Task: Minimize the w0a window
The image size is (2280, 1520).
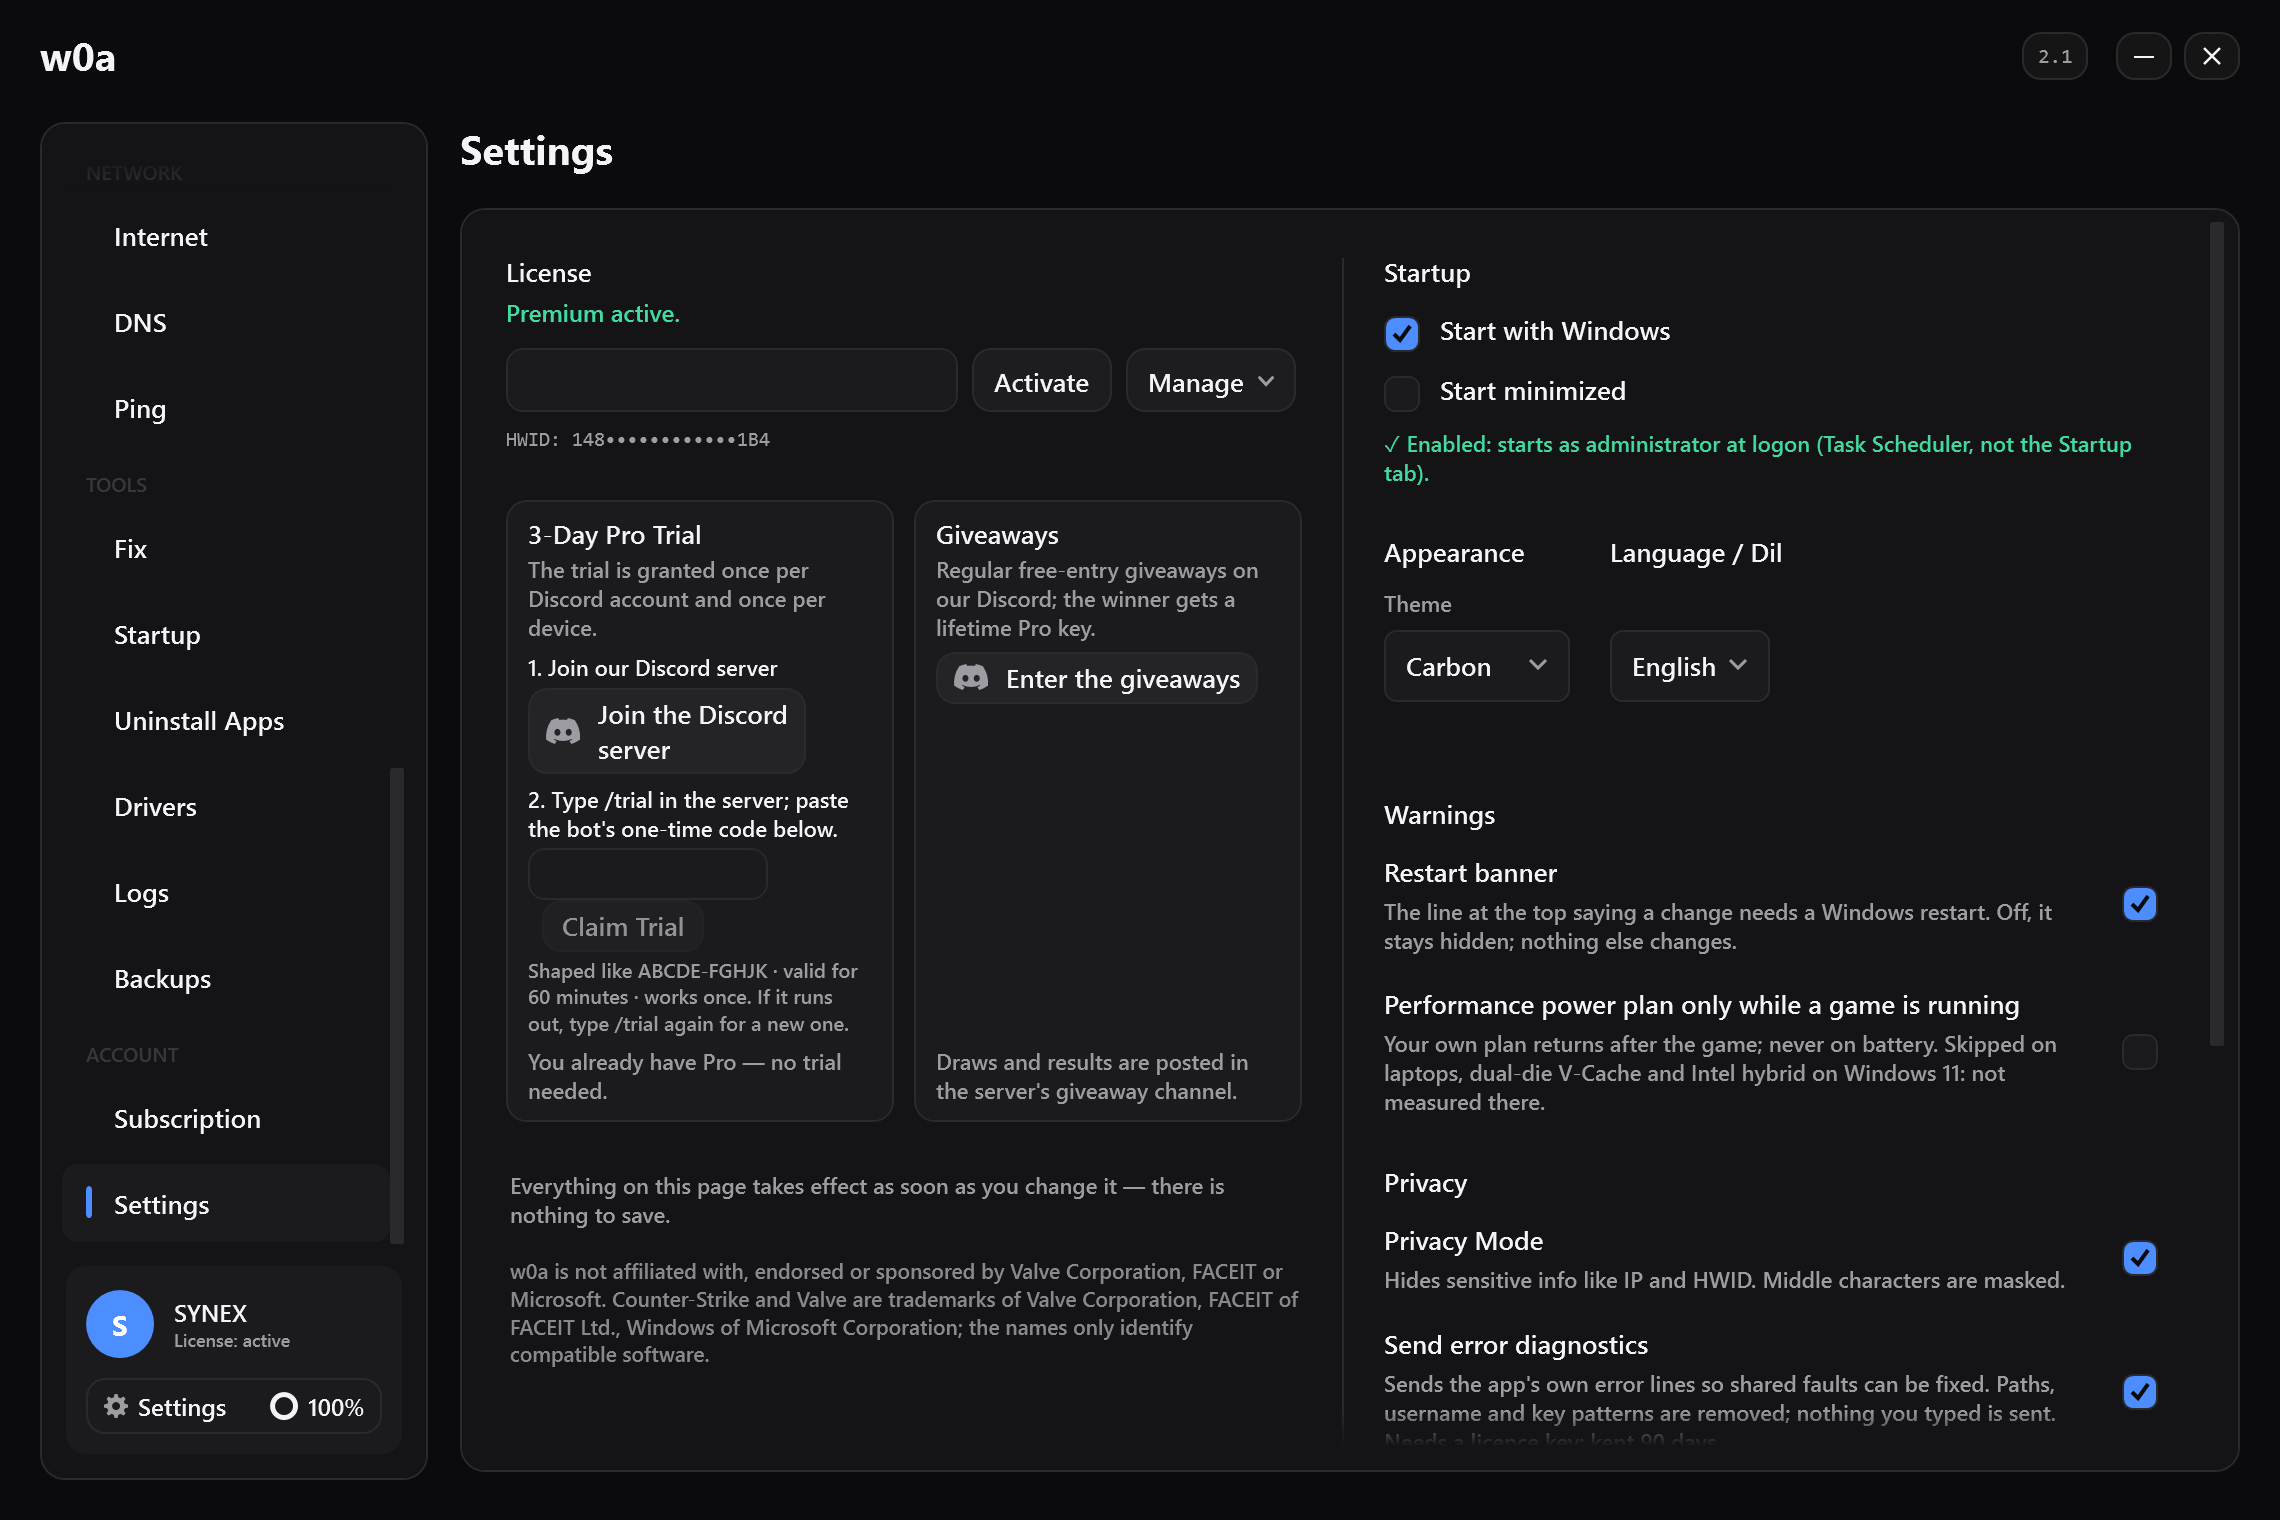Action: [x=2143, y=56]
